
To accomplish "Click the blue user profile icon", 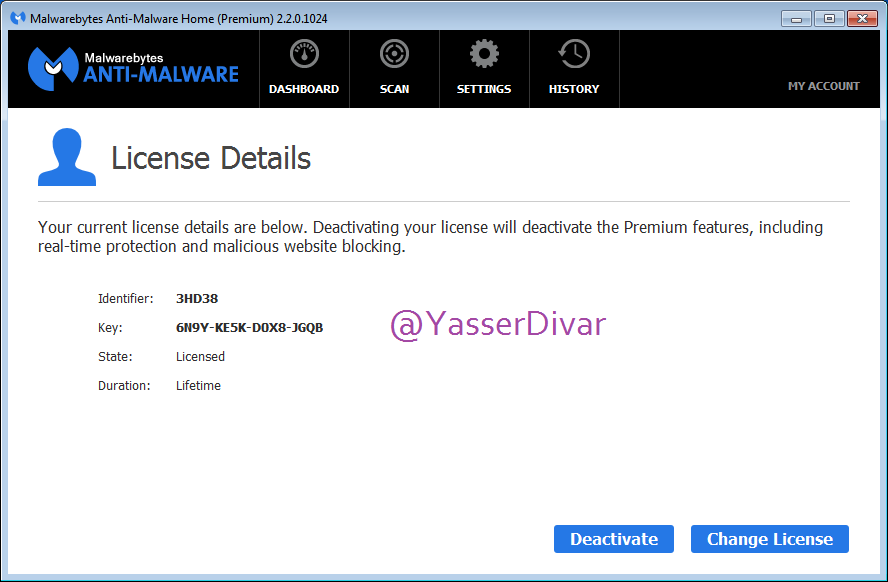I will tap(67, 157).
